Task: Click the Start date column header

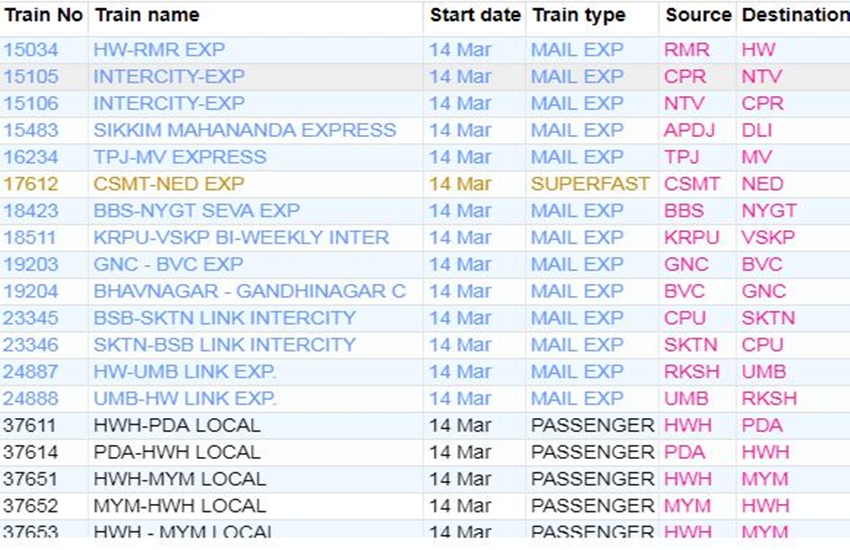Action: (x=475, y=15)
